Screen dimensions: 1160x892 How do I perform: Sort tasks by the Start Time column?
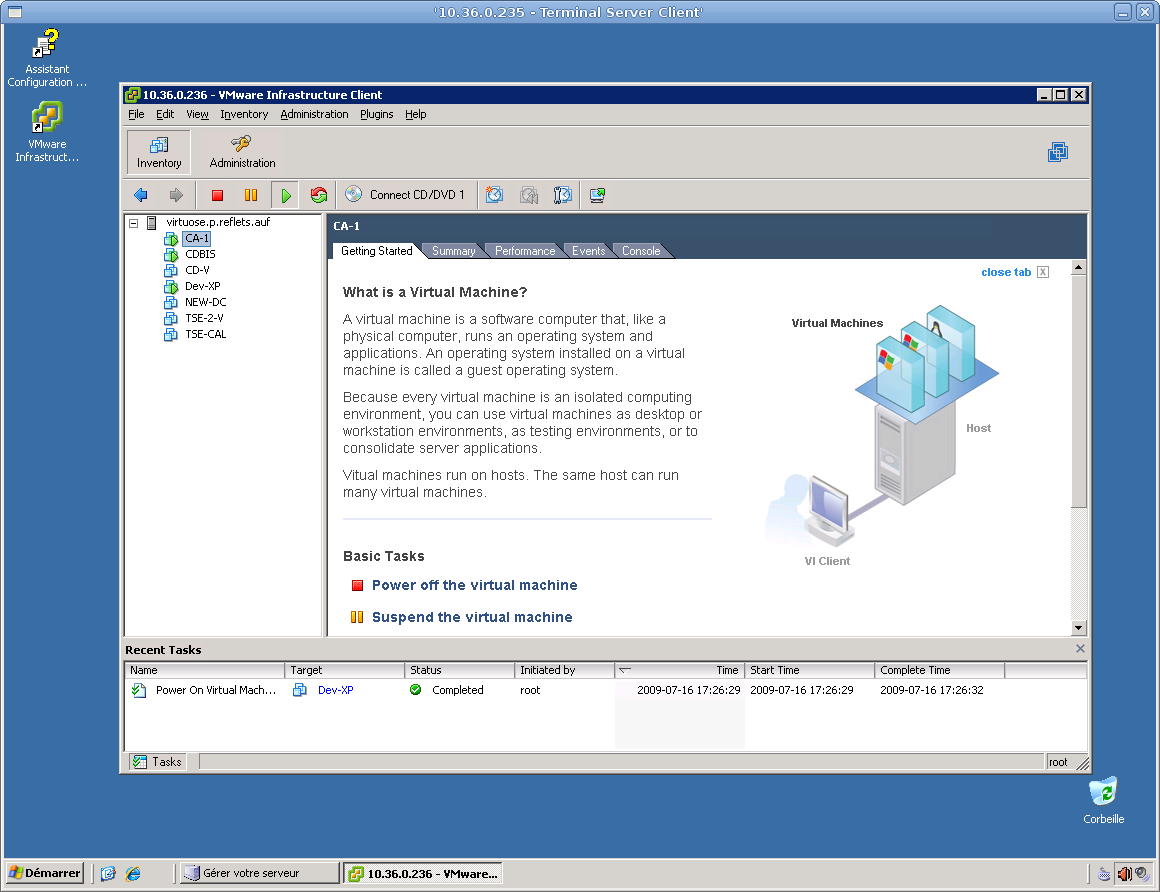pos(809,670)
